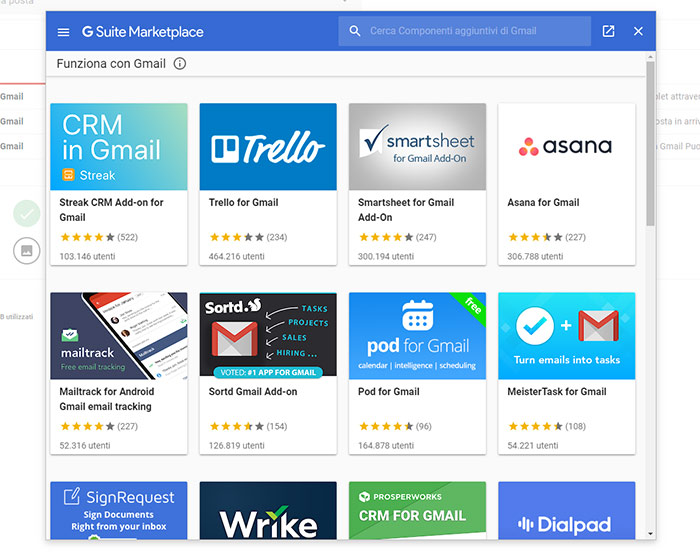Click the green checkmark circle in background Gmail

click(27, 213)
